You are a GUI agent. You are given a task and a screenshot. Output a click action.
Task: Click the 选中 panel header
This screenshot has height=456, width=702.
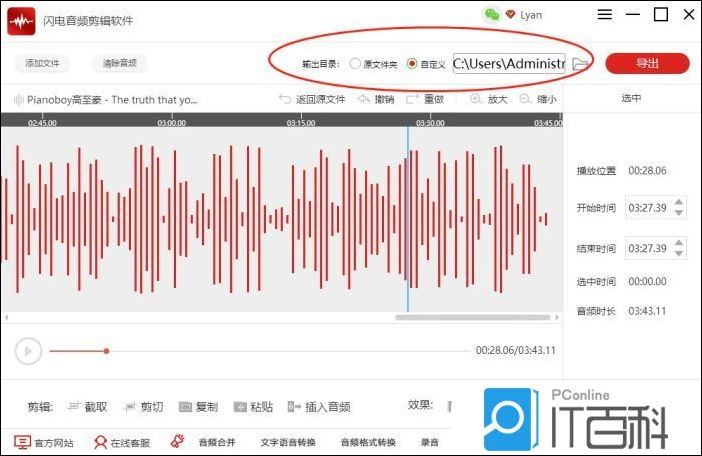(631, 98)
